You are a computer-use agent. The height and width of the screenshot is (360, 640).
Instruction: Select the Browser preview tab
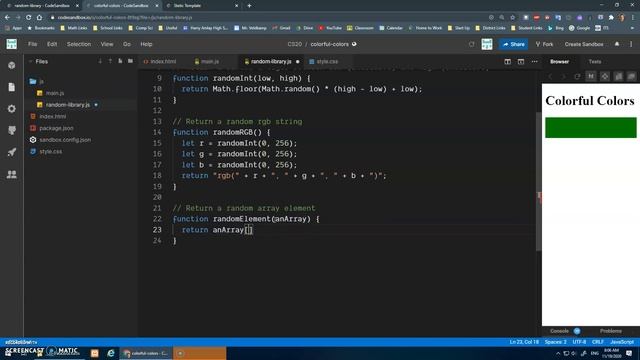pos(559,62)
